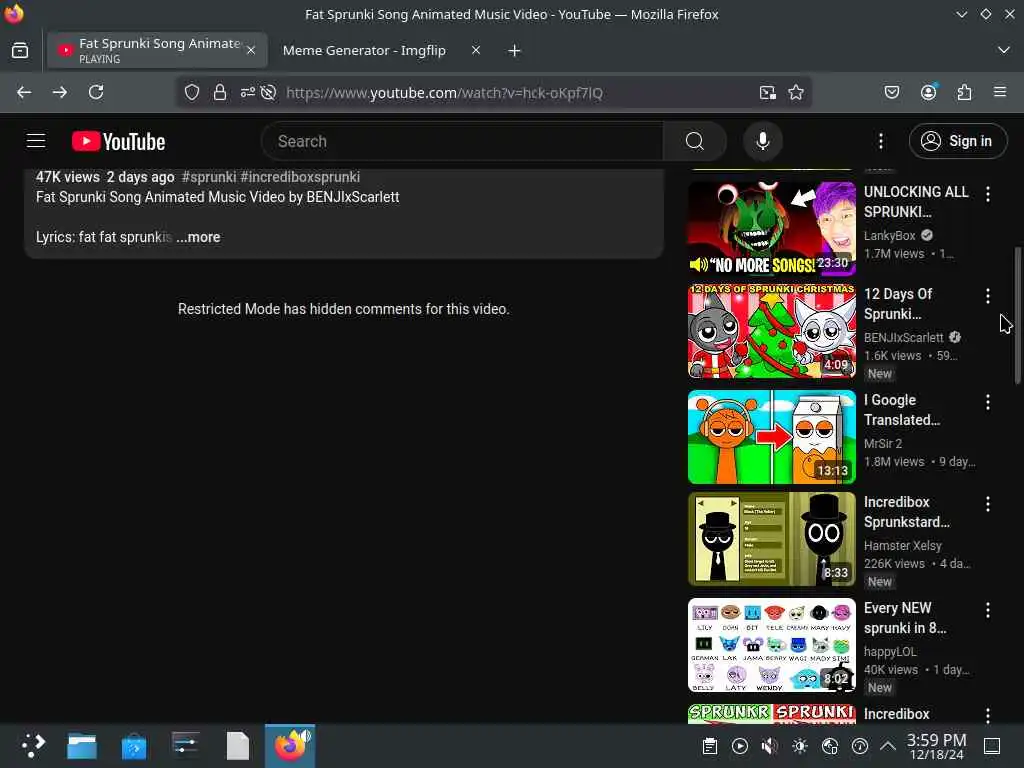Image resolution: width=1024 pixels, height=768 pixels.
Task: Click the #sprunki hashtag link
Action: (208, 177)
